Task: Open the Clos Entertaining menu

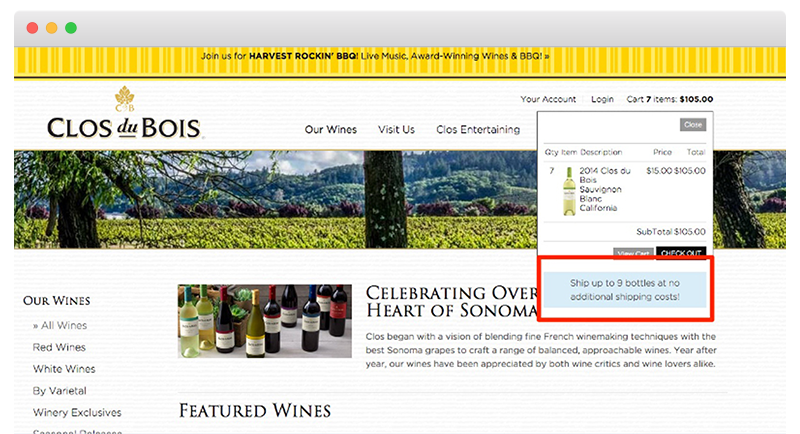Action: point(478,130)
